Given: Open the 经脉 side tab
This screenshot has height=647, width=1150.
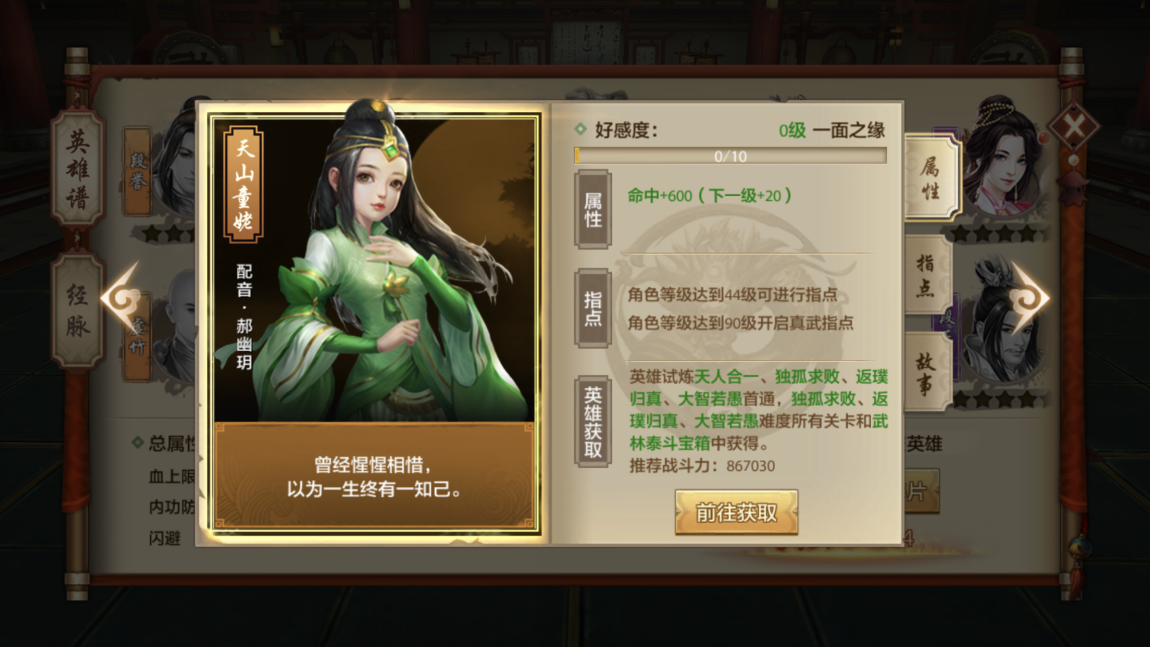Looking at the screenshot, I should click(78, 310).
